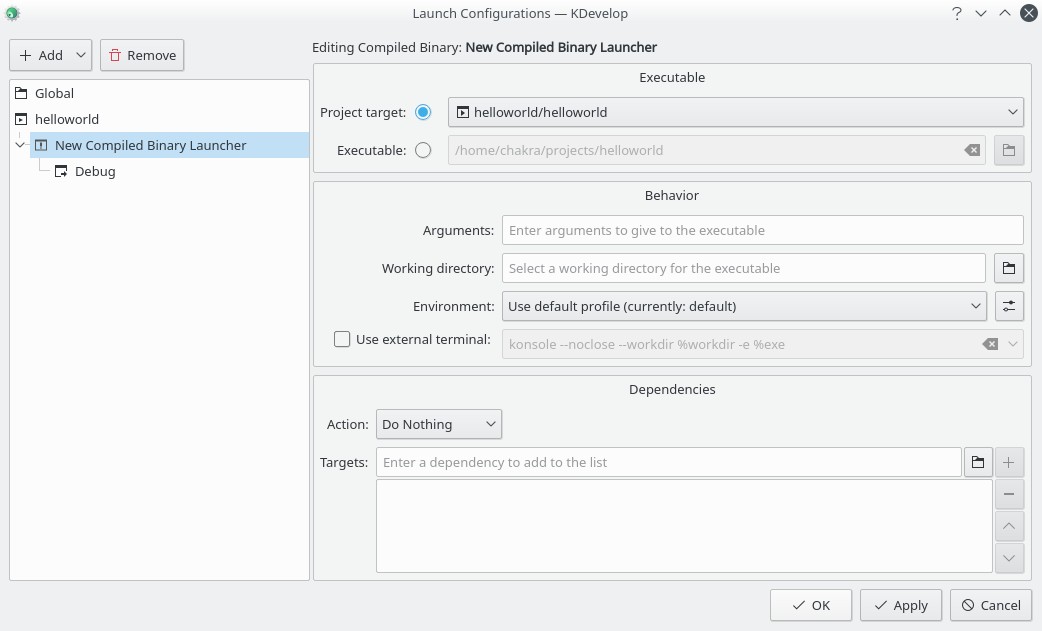The image size is (1042, 631).
Task: Click the Apply button
Action: coord(900,605)
